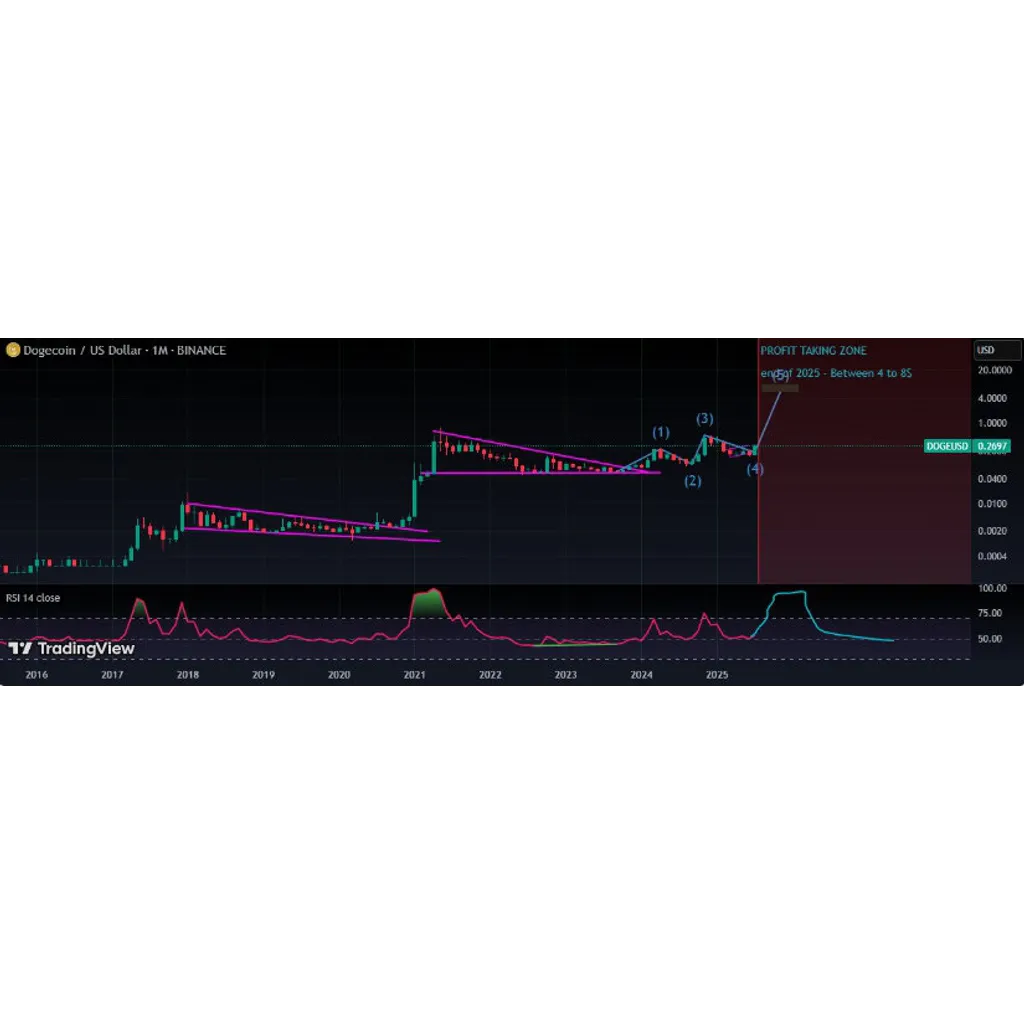Click the 2021 label on time axis

(x=415, y=675)
